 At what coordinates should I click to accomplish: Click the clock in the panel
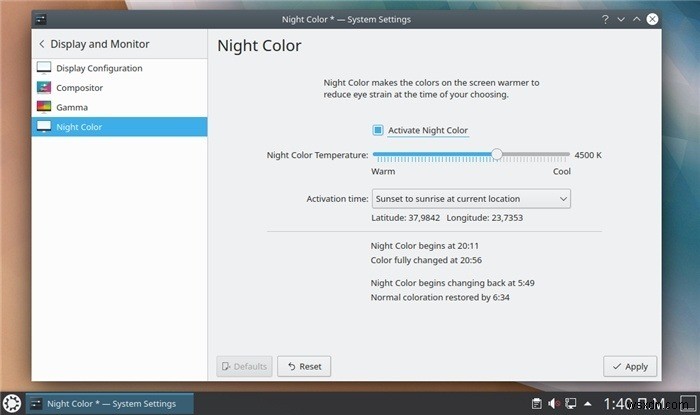pyautogui.click(x=638, y=404)
